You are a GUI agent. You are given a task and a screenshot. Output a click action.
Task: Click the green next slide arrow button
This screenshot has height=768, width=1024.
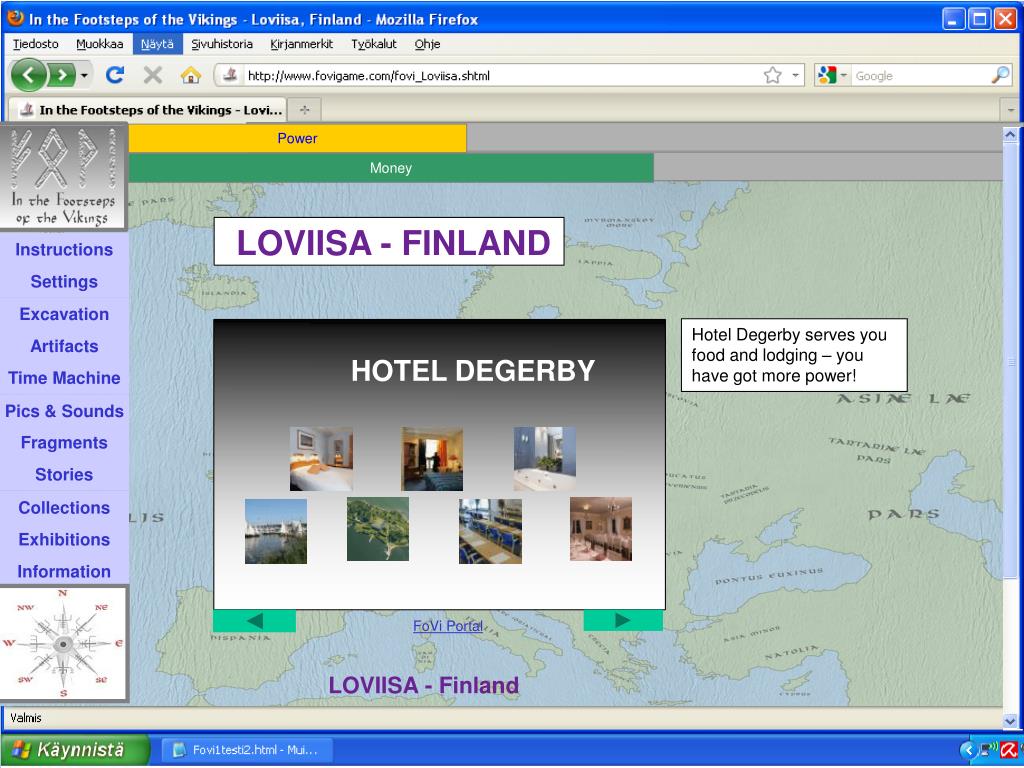(623, 620)
